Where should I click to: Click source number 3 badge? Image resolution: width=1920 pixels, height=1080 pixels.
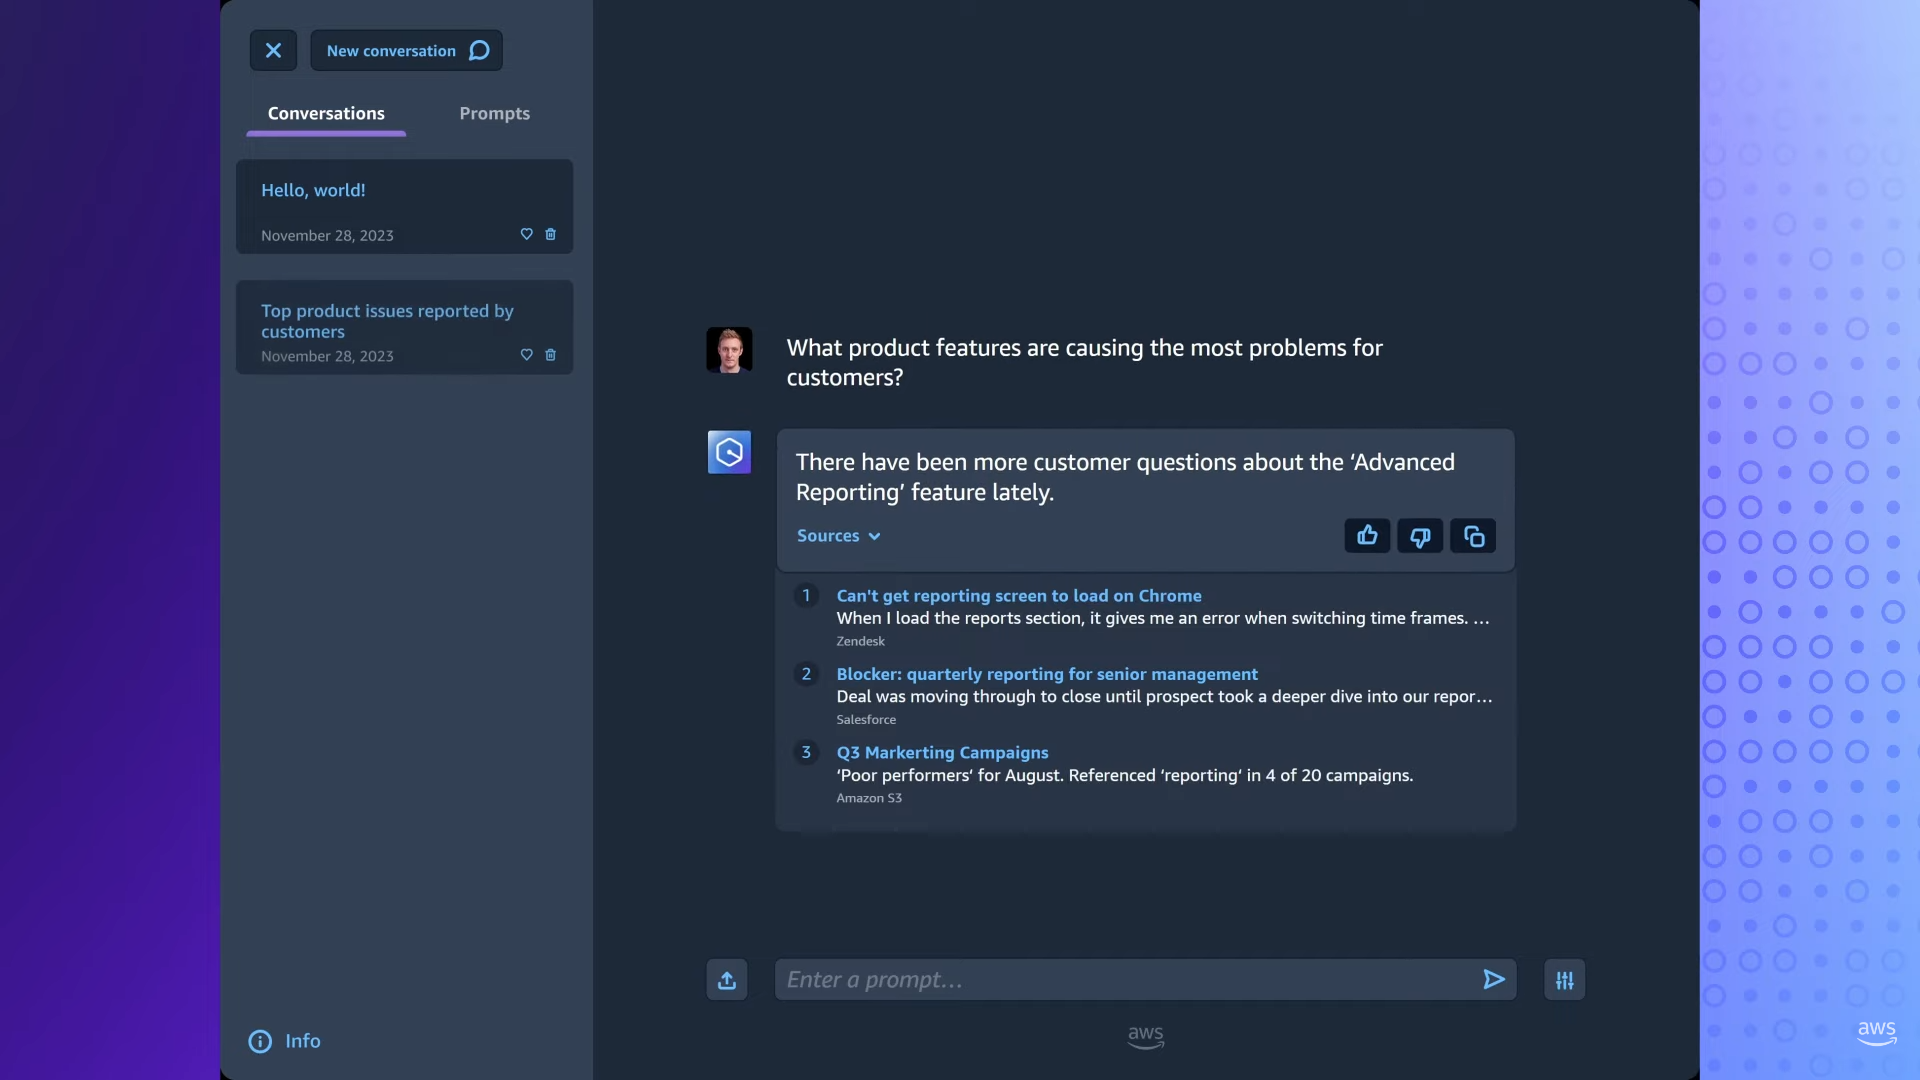tap(806, 752)
